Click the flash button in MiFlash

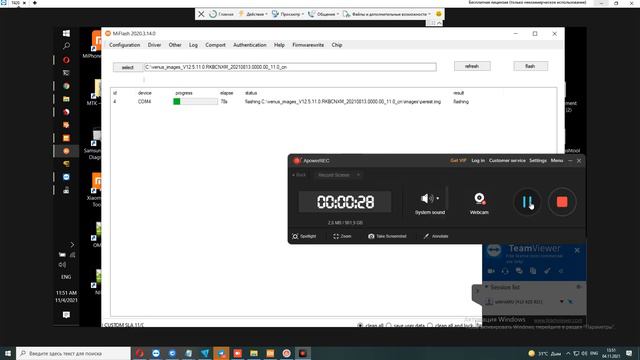point(530,66)
